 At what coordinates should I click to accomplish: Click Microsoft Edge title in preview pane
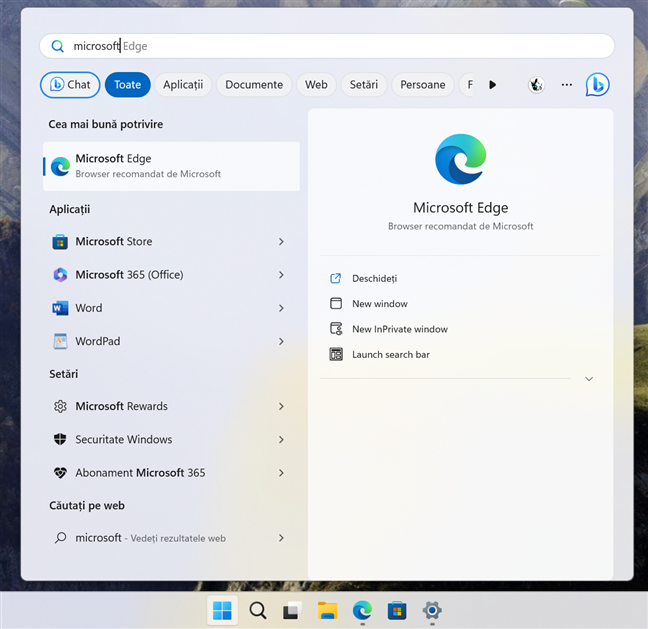pyautogui.click(x=461, y=207)
